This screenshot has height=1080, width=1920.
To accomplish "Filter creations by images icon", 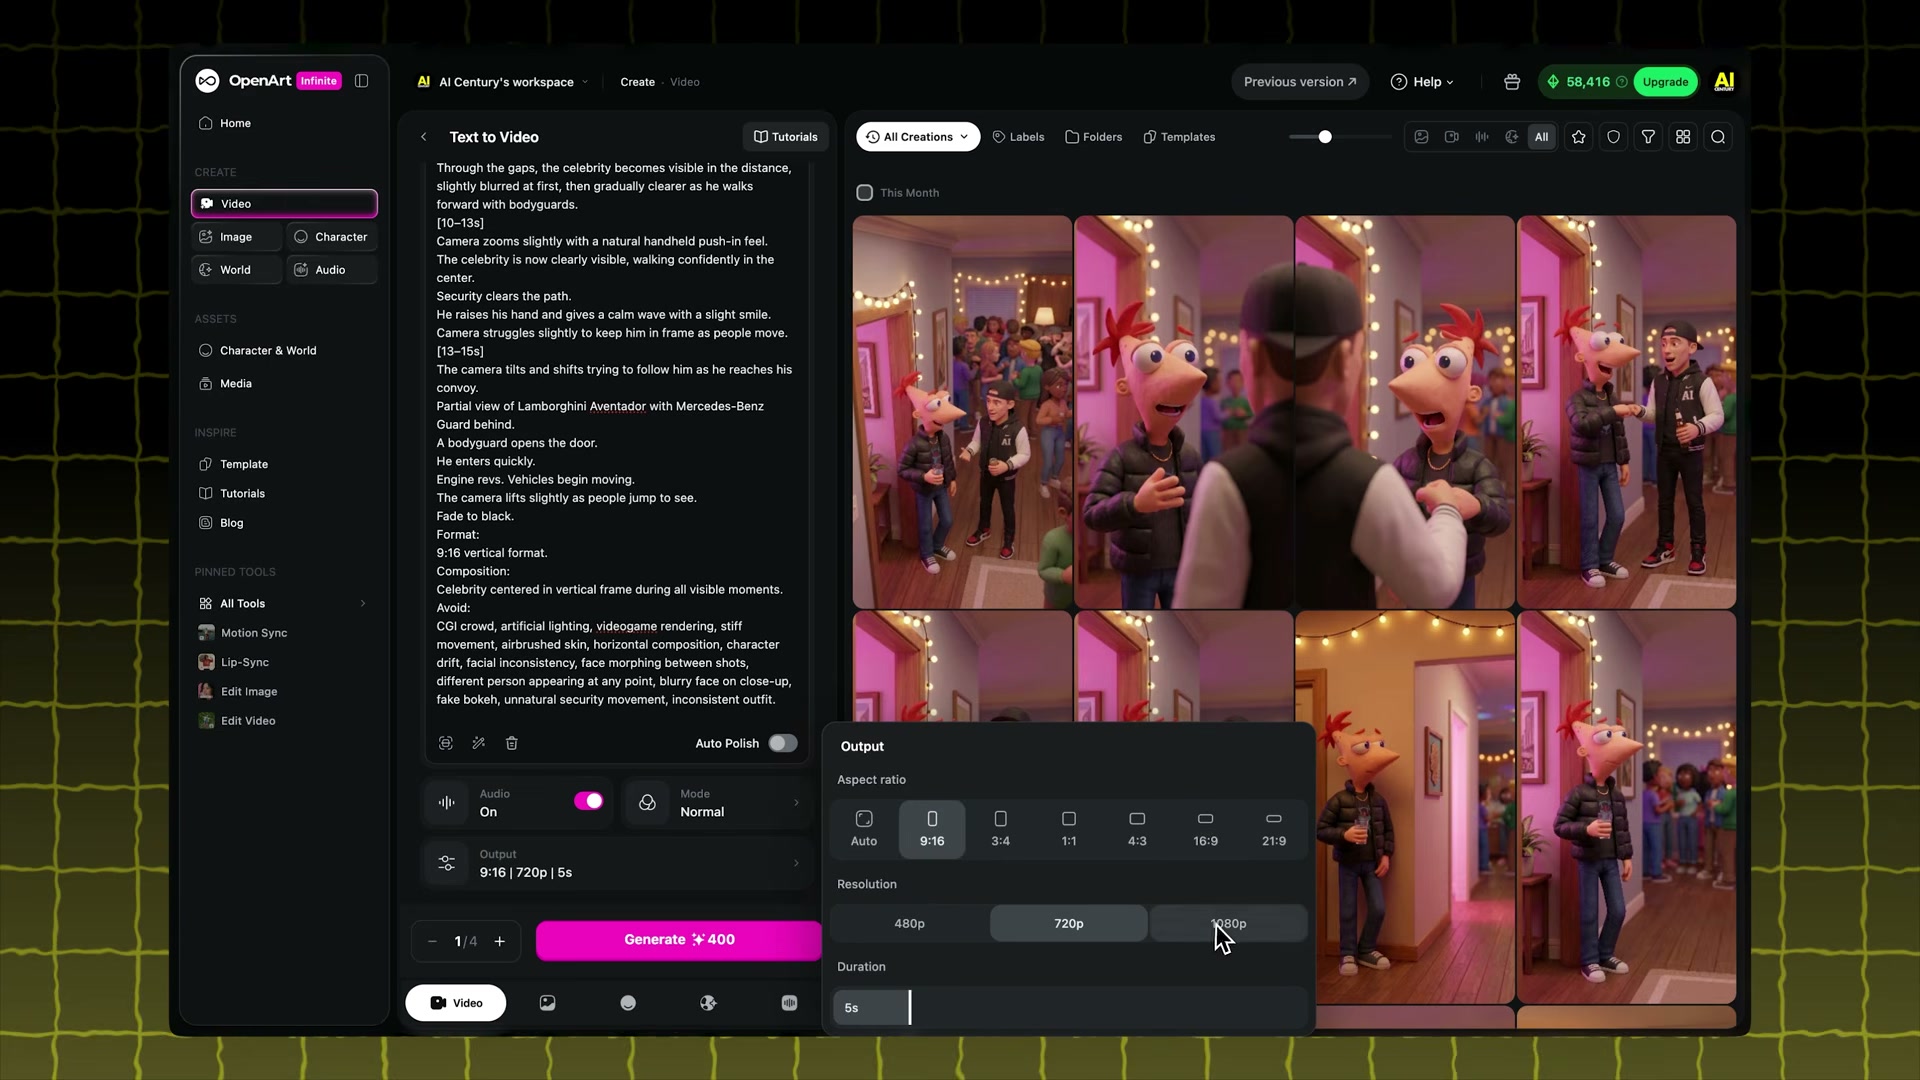I will (x=1421, y=137).
